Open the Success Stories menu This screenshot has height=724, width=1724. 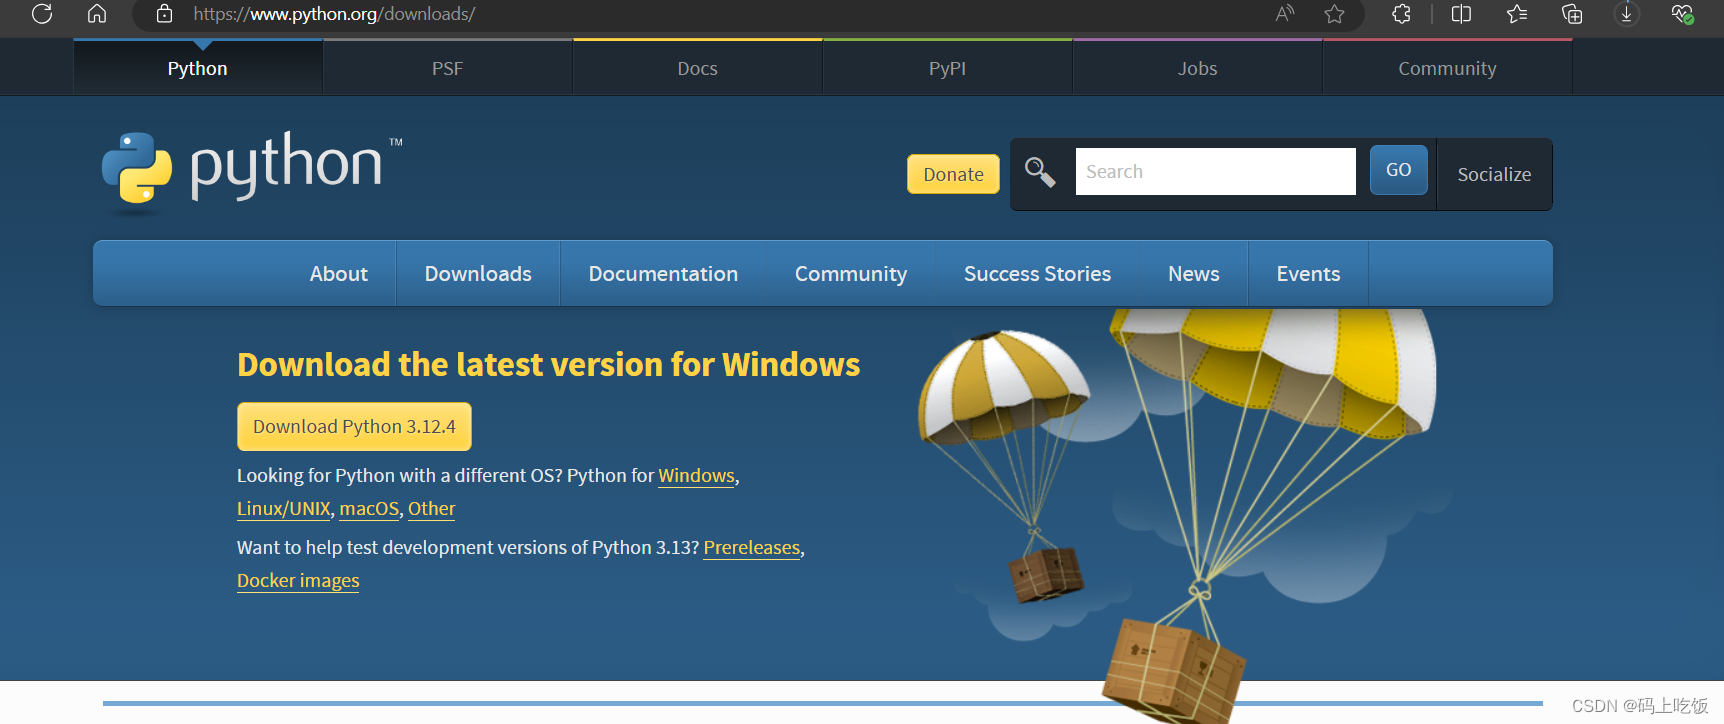coord(1037,273)
